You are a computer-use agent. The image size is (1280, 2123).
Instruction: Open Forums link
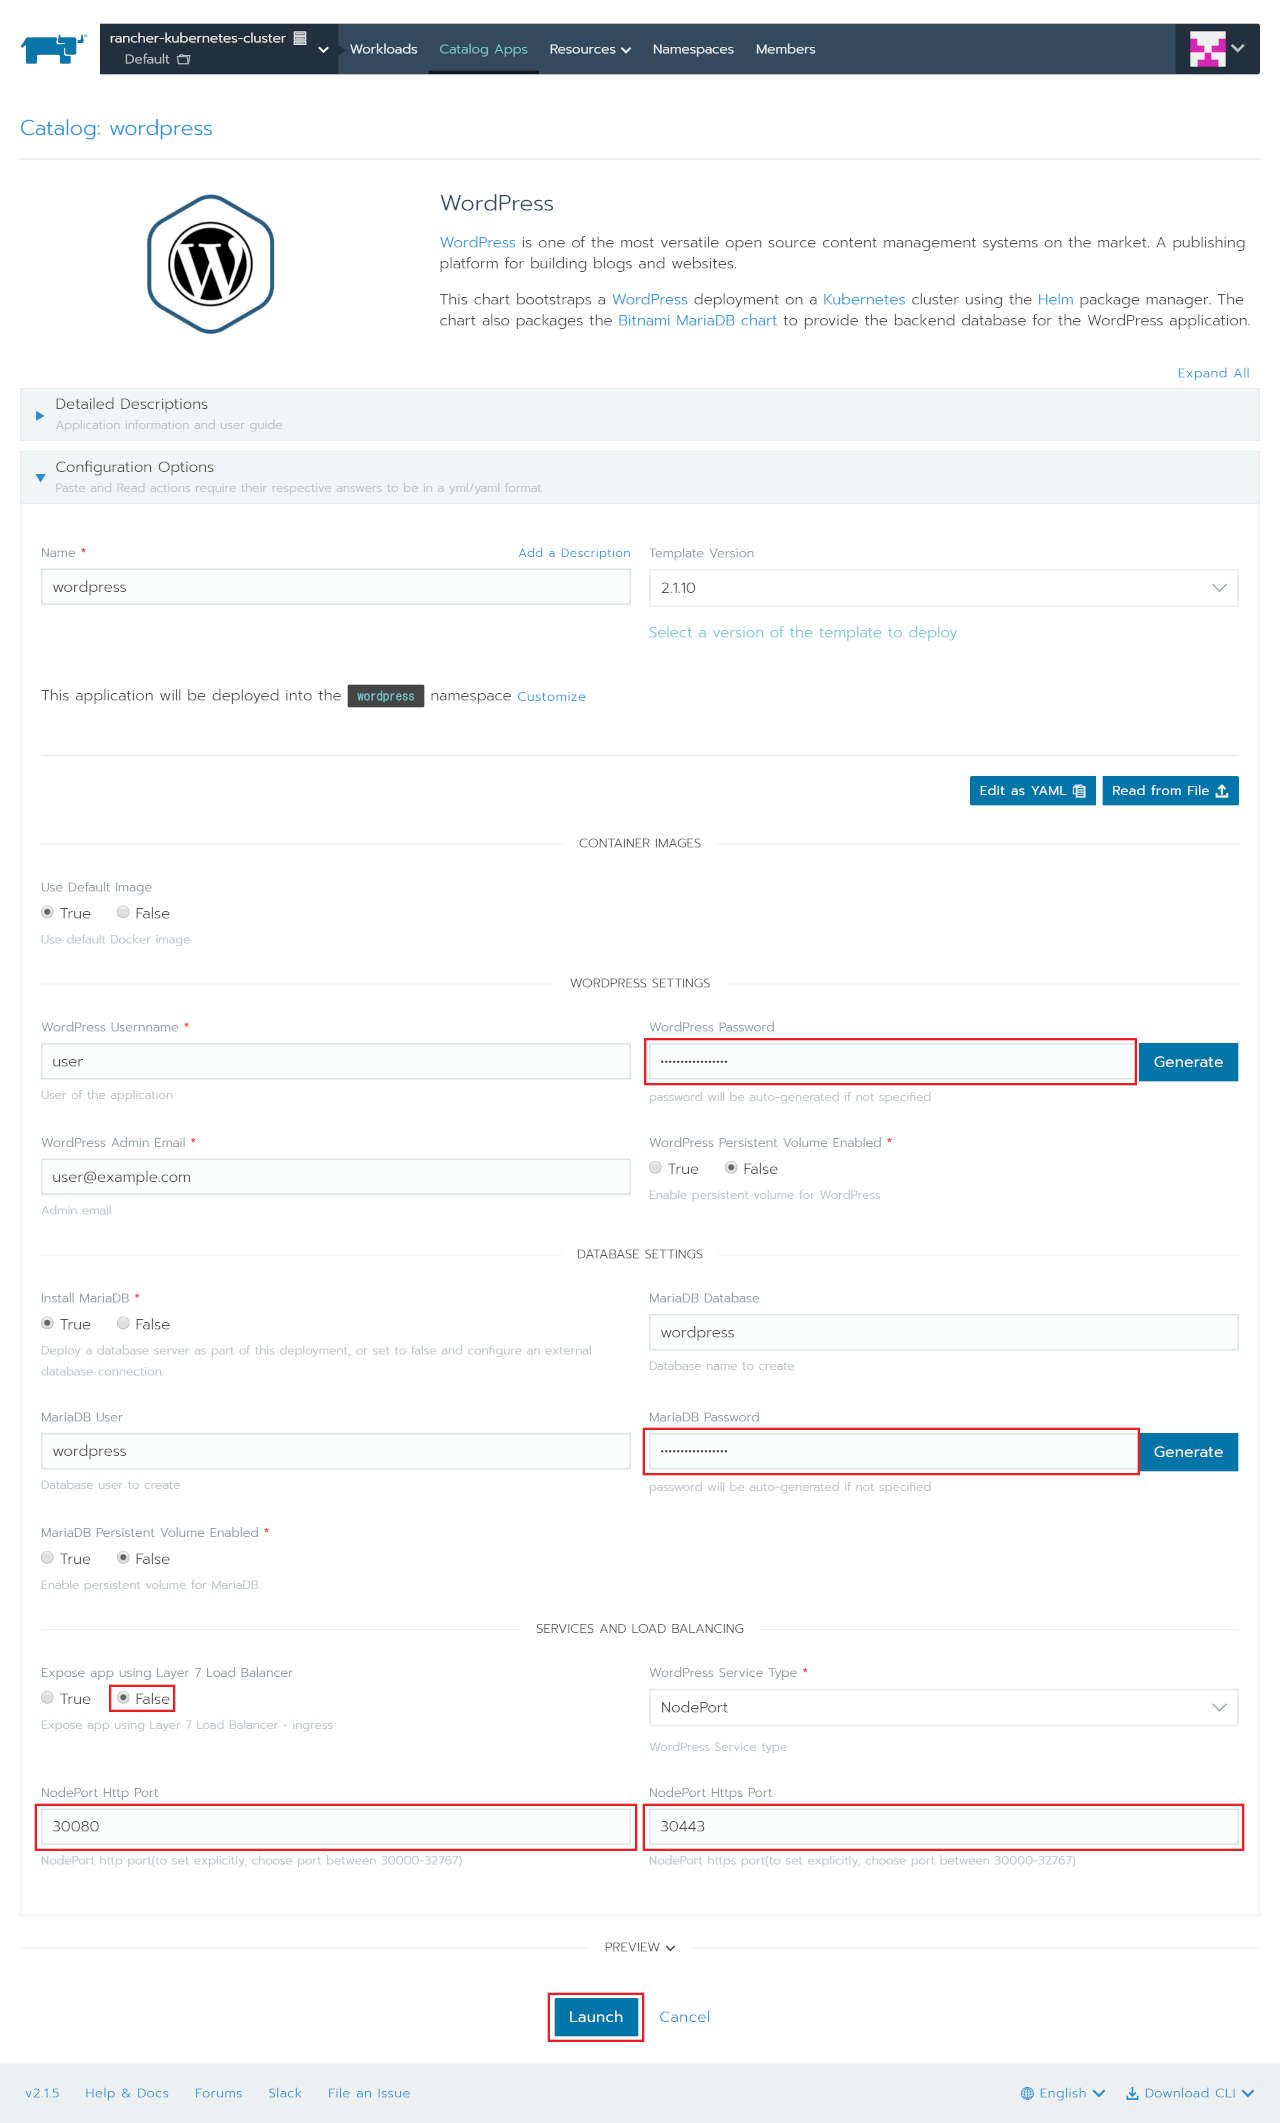pyautogui.click(x=218, y=2093)
